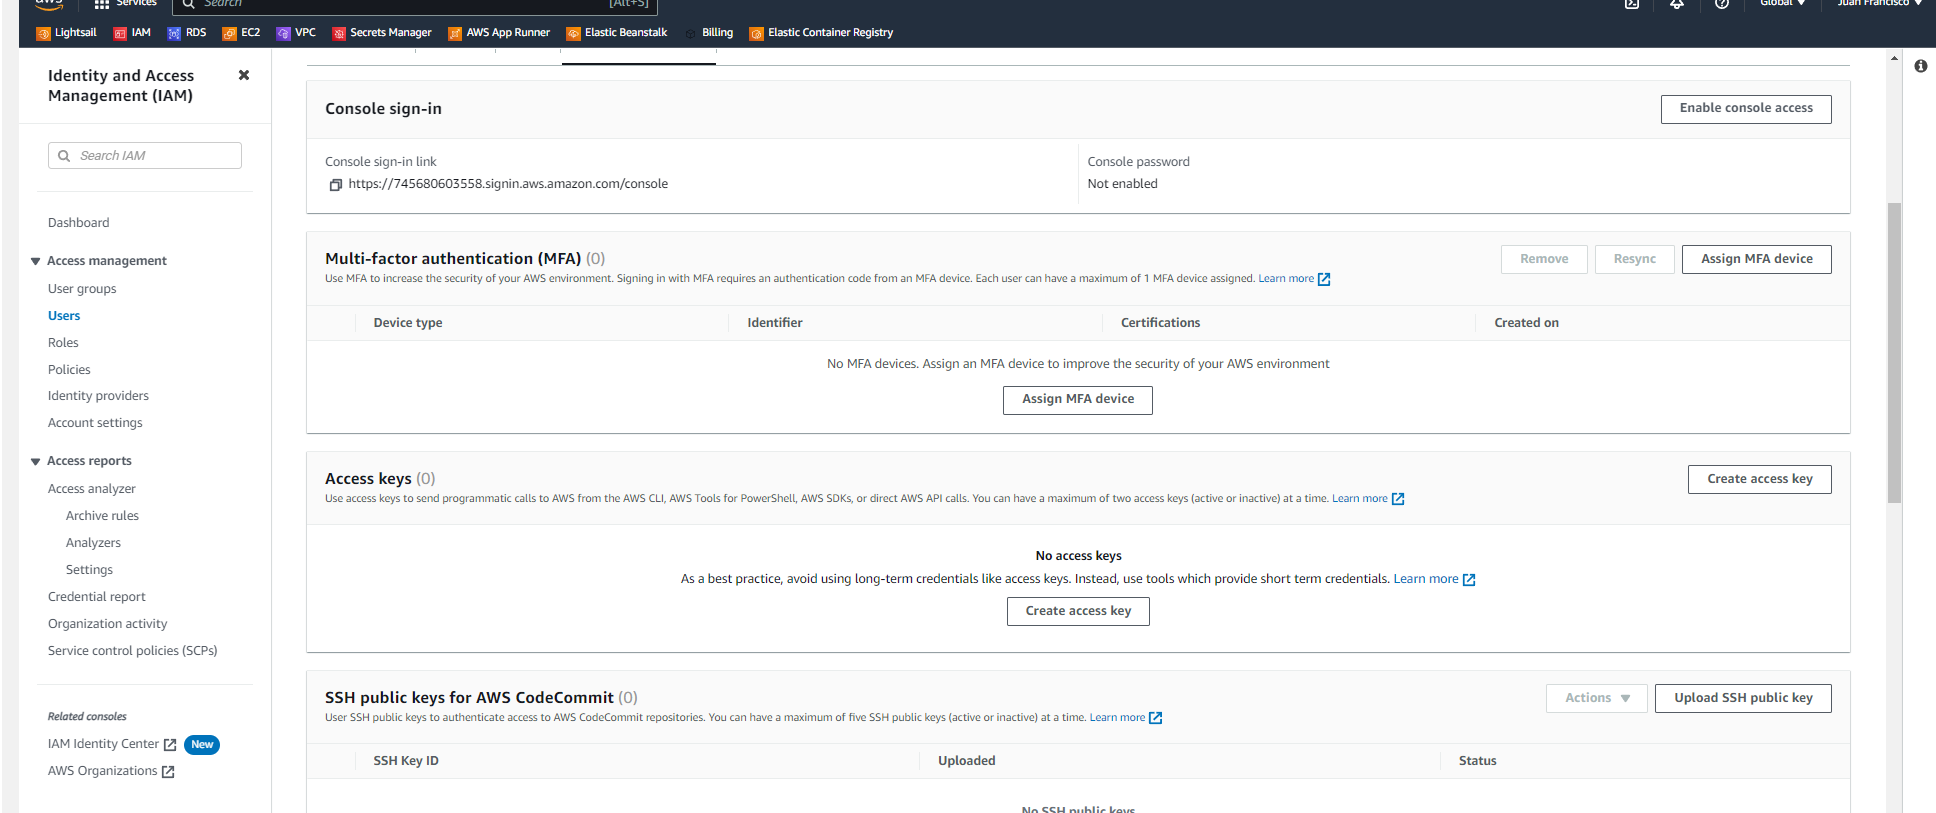This screenshot has height=813, width=1936.
Task: Click Assign MFA device below empty table
Action: coord(1078,400)
